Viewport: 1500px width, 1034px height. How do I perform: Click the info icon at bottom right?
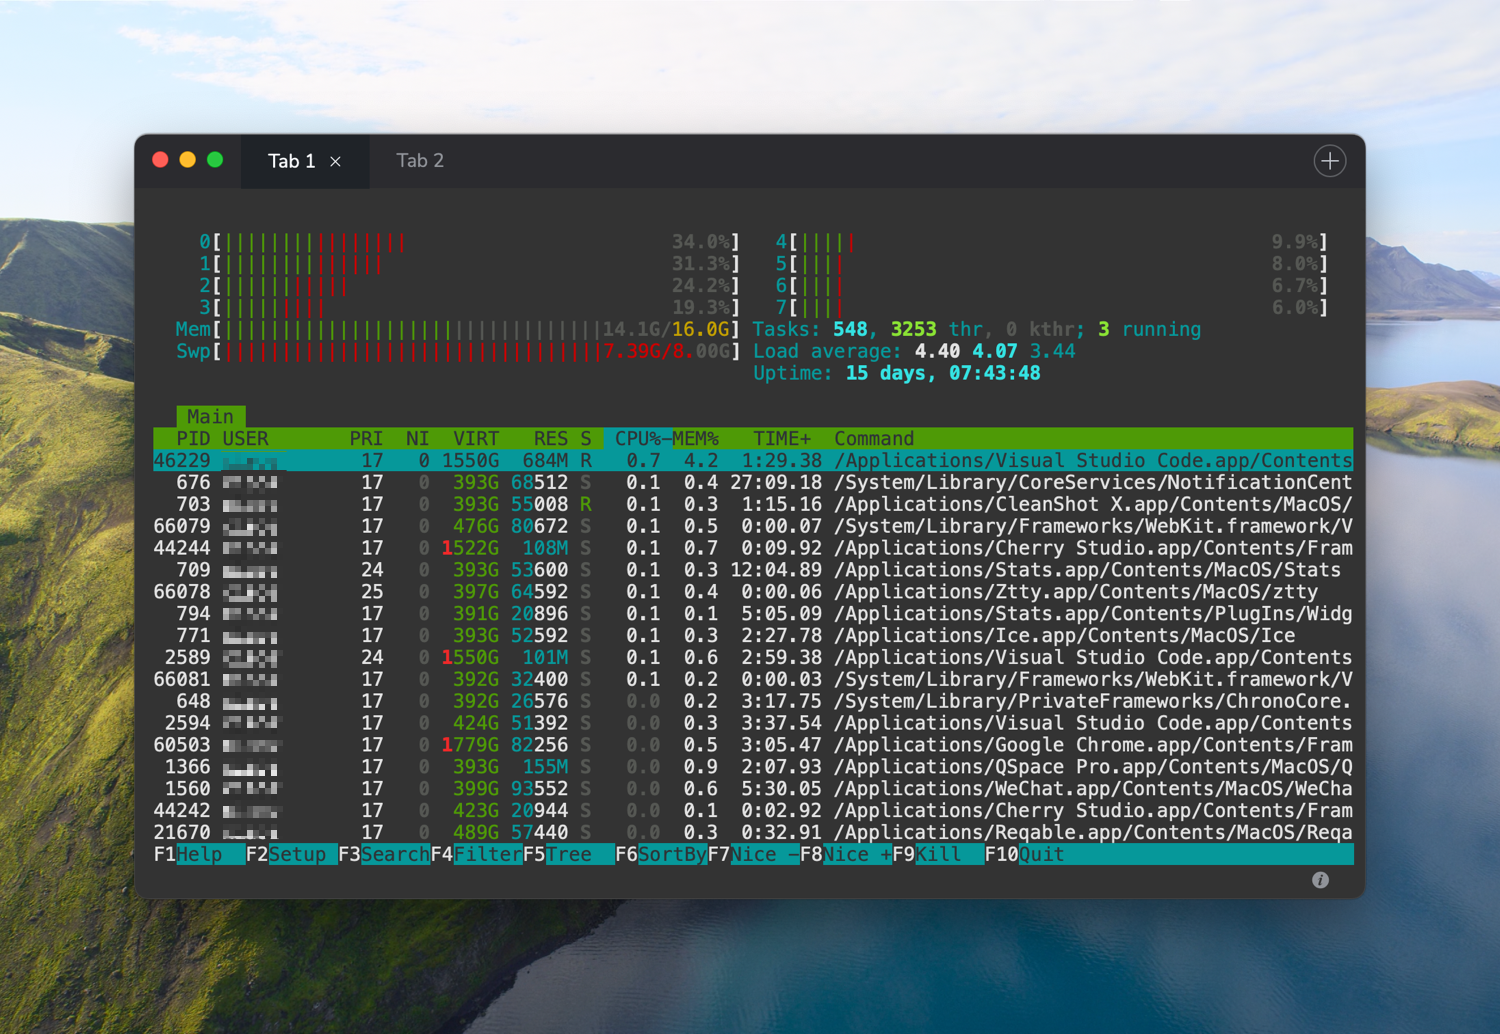(x=1320, y=880)
